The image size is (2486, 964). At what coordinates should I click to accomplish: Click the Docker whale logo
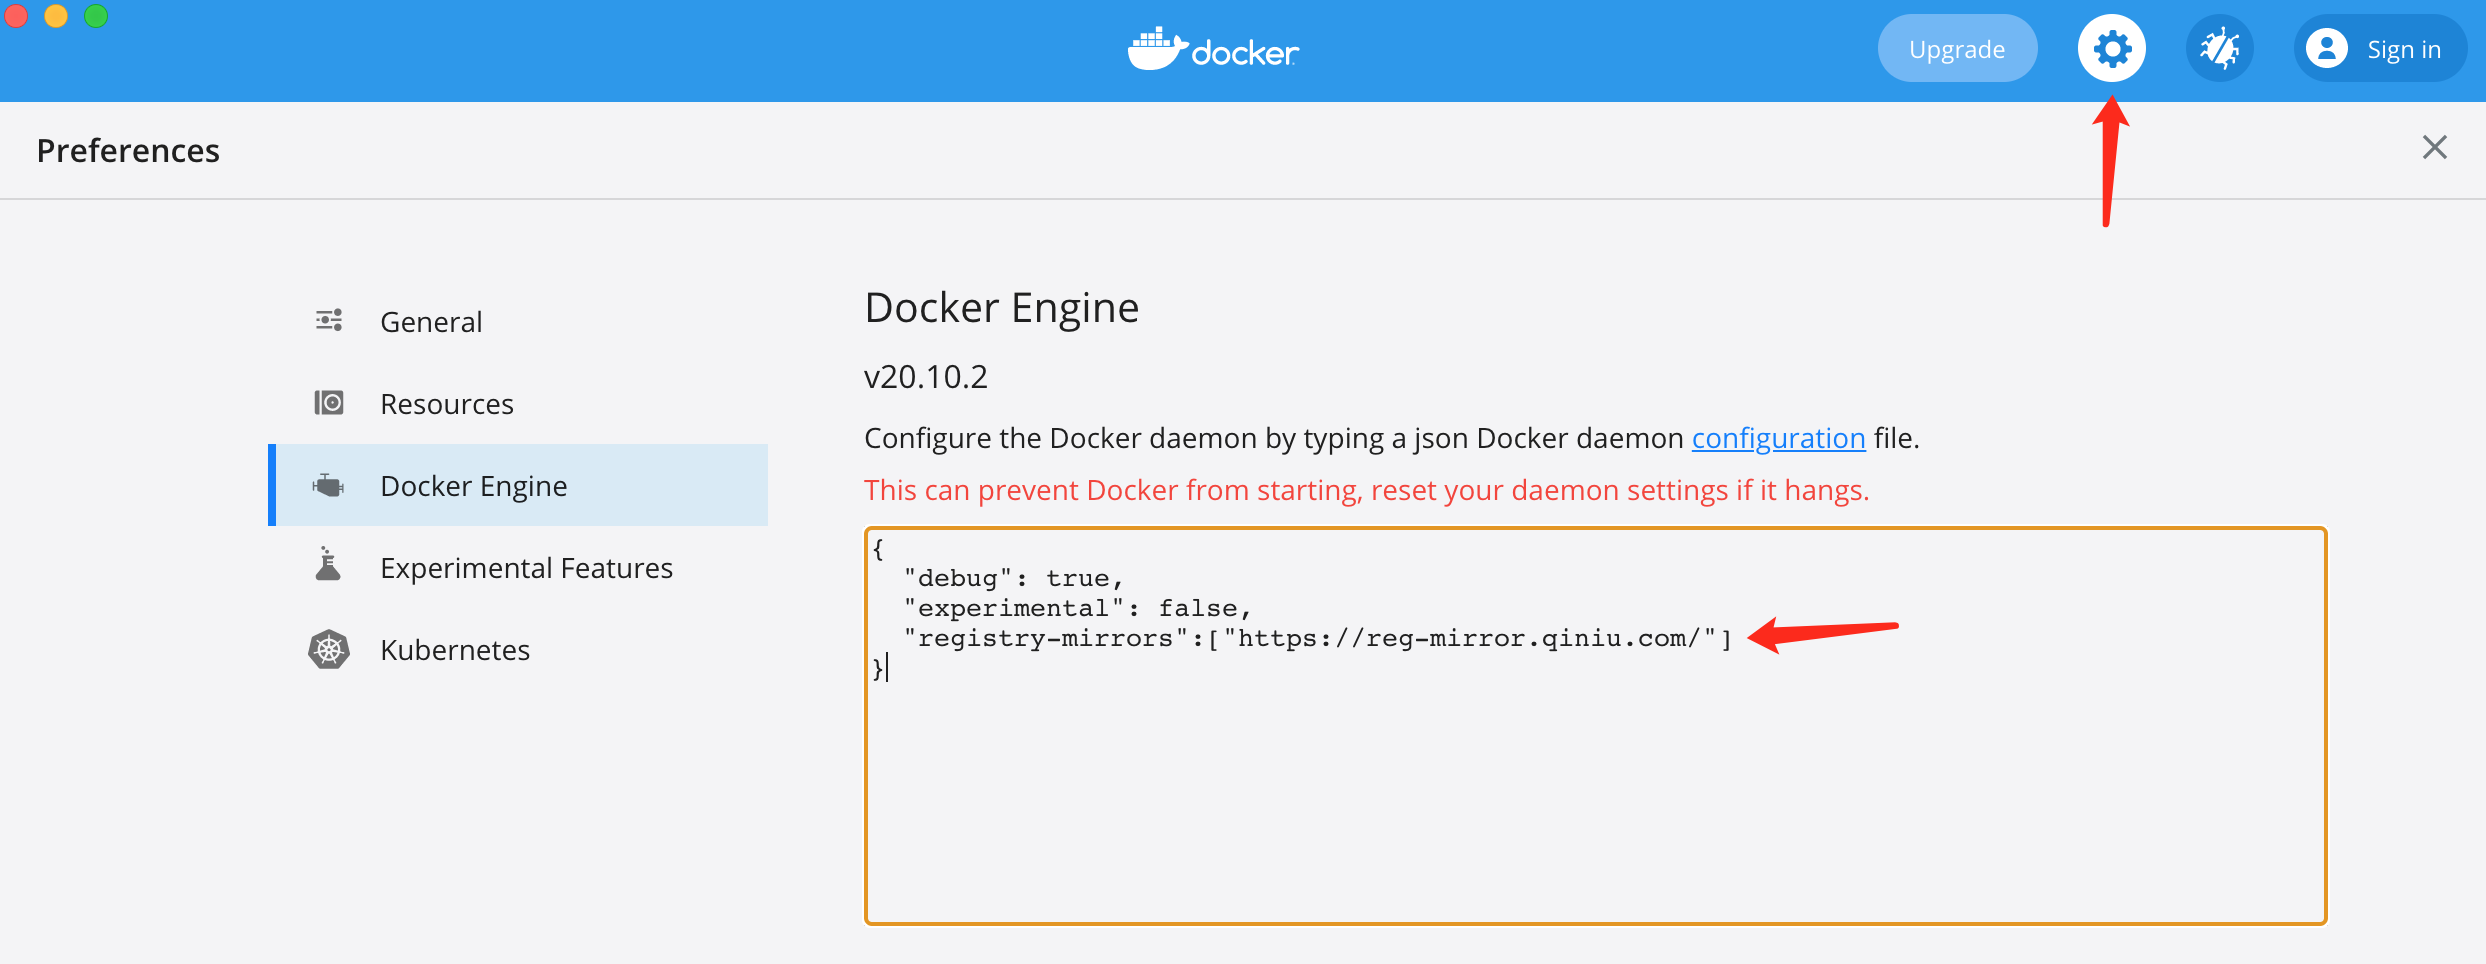point(1213,48)
